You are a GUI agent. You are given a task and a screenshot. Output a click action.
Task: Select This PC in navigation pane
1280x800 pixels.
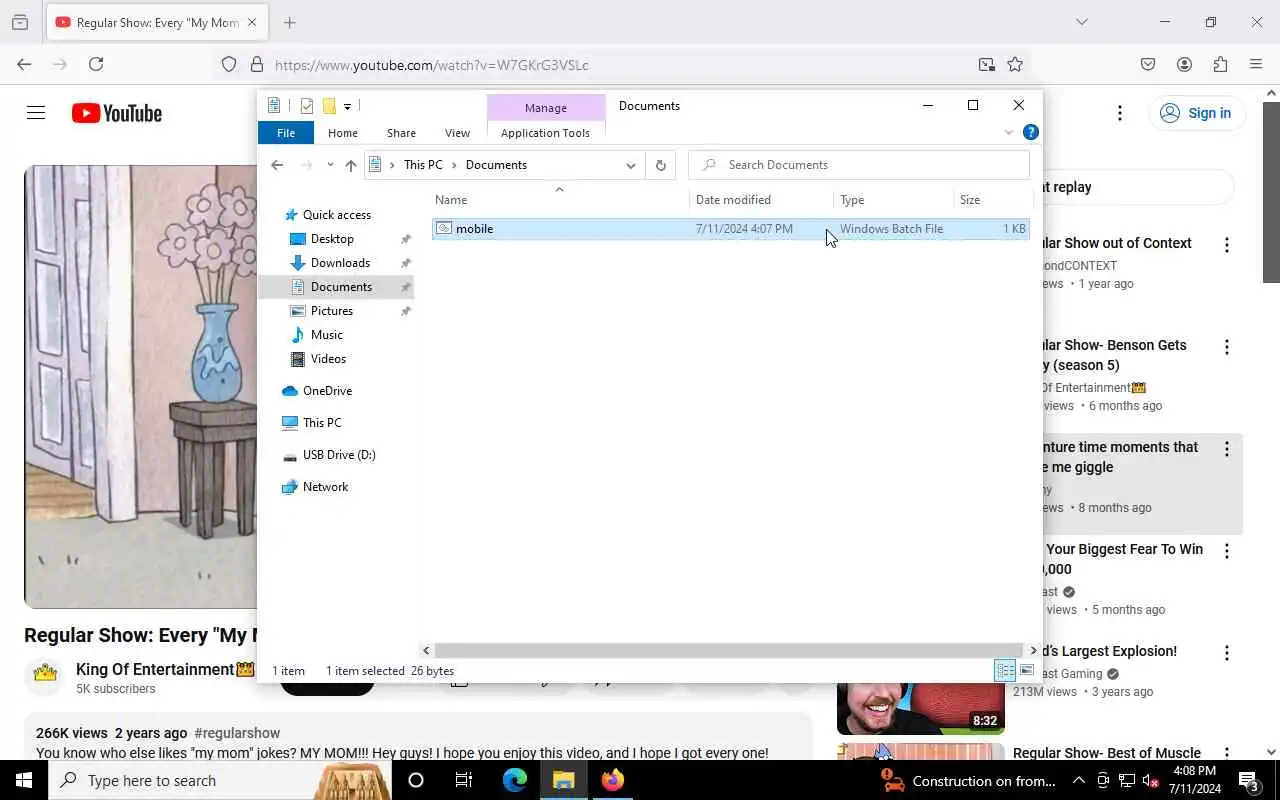click(x=322, y=423)
